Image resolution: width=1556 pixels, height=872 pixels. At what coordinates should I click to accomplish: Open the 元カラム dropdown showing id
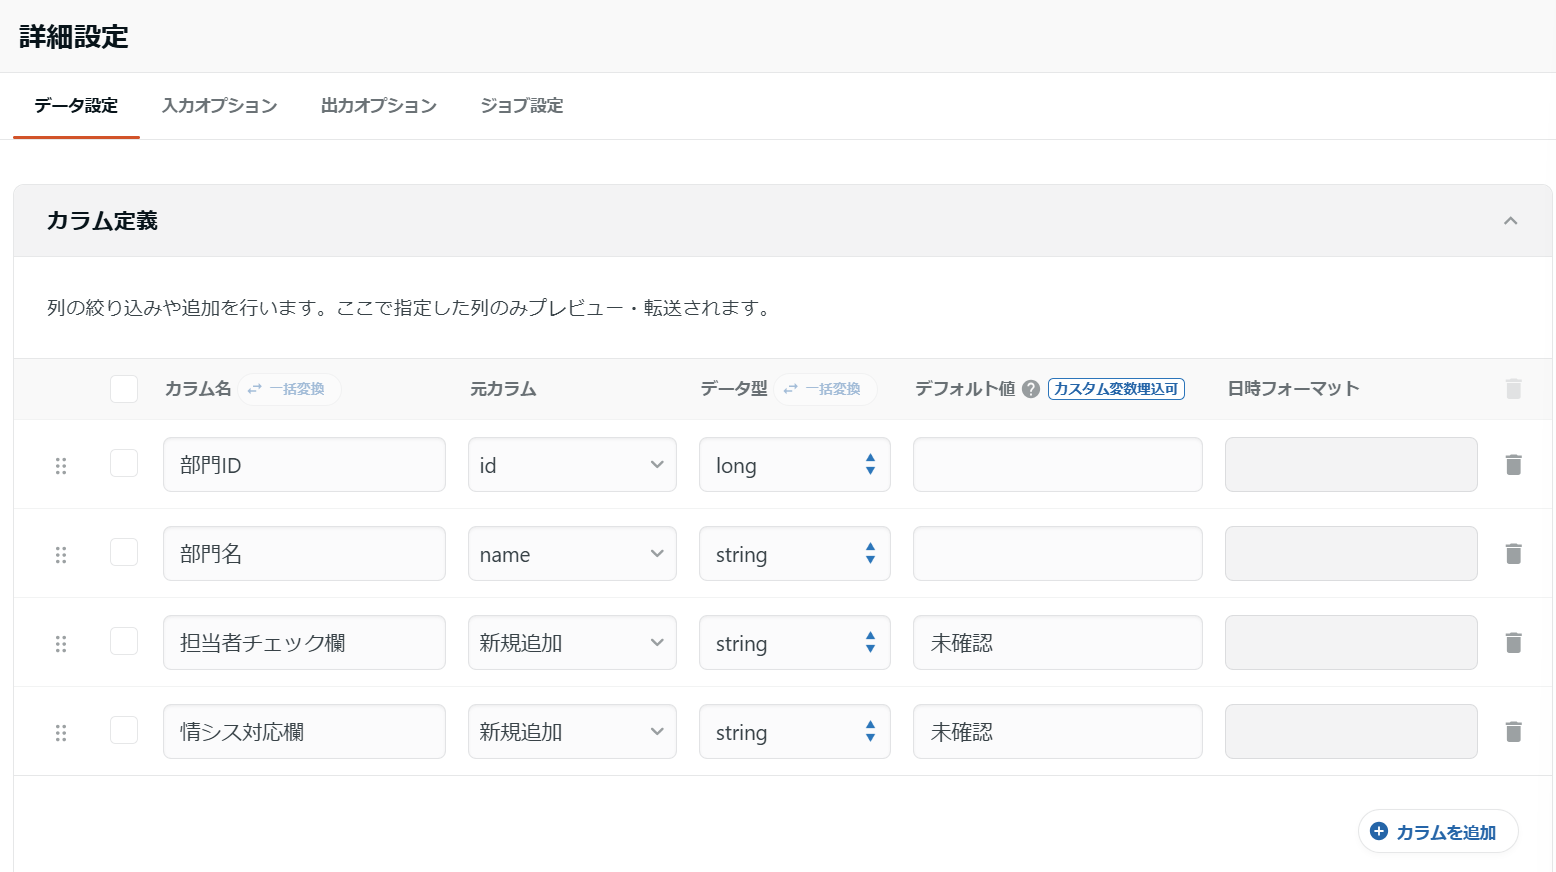[572, 464]
